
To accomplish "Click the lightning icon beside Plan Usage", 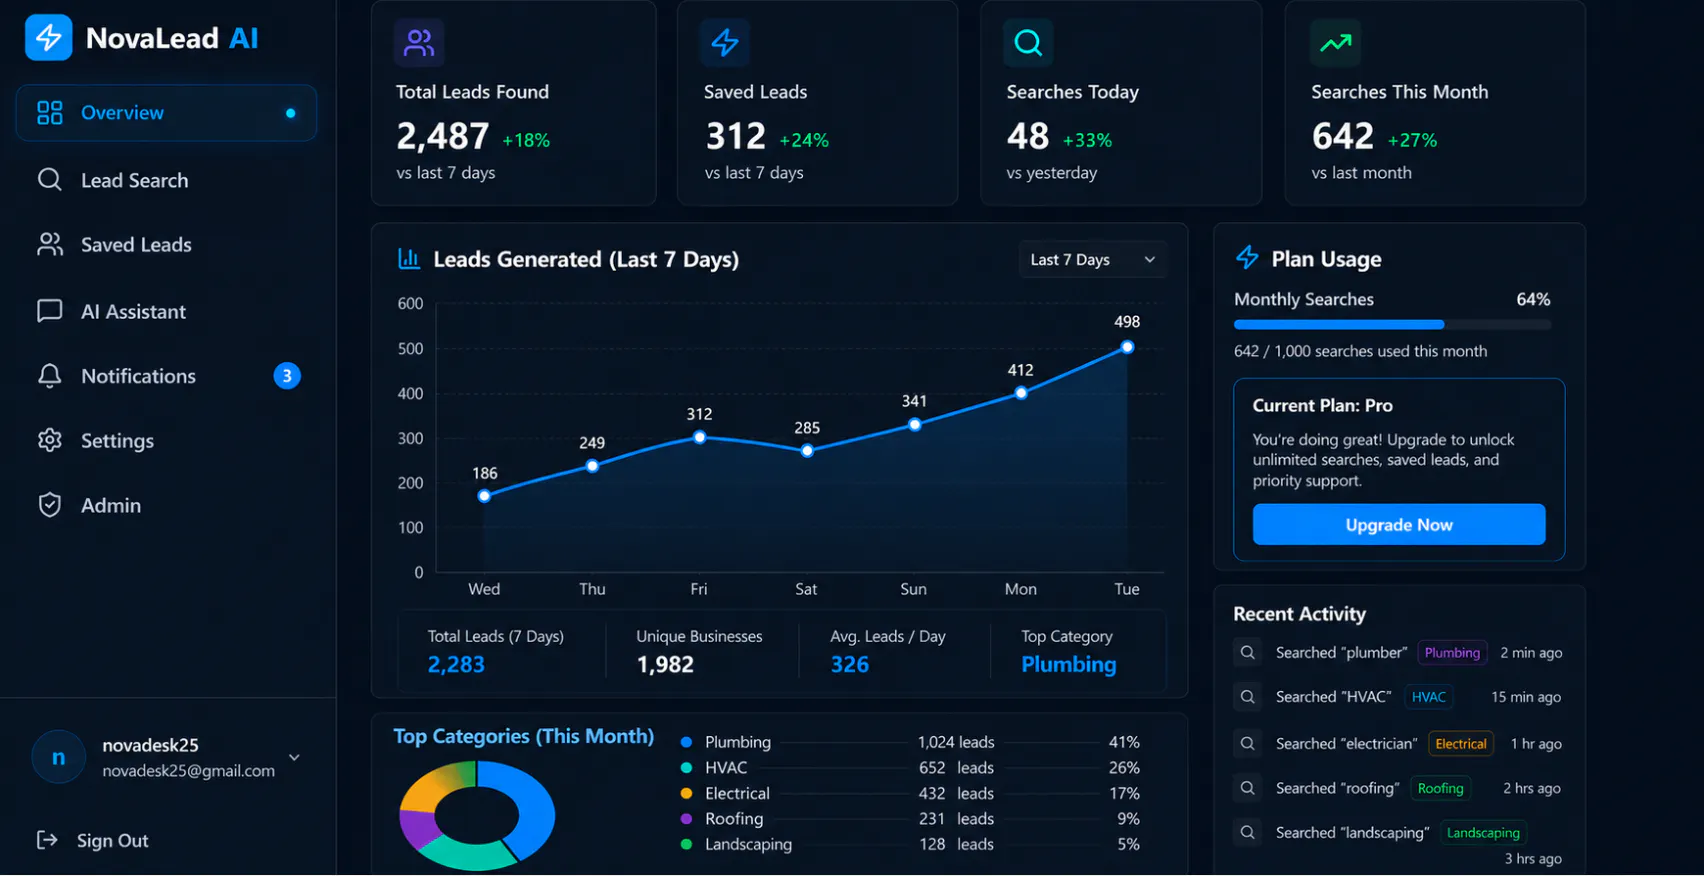I will click(1247, 258).
